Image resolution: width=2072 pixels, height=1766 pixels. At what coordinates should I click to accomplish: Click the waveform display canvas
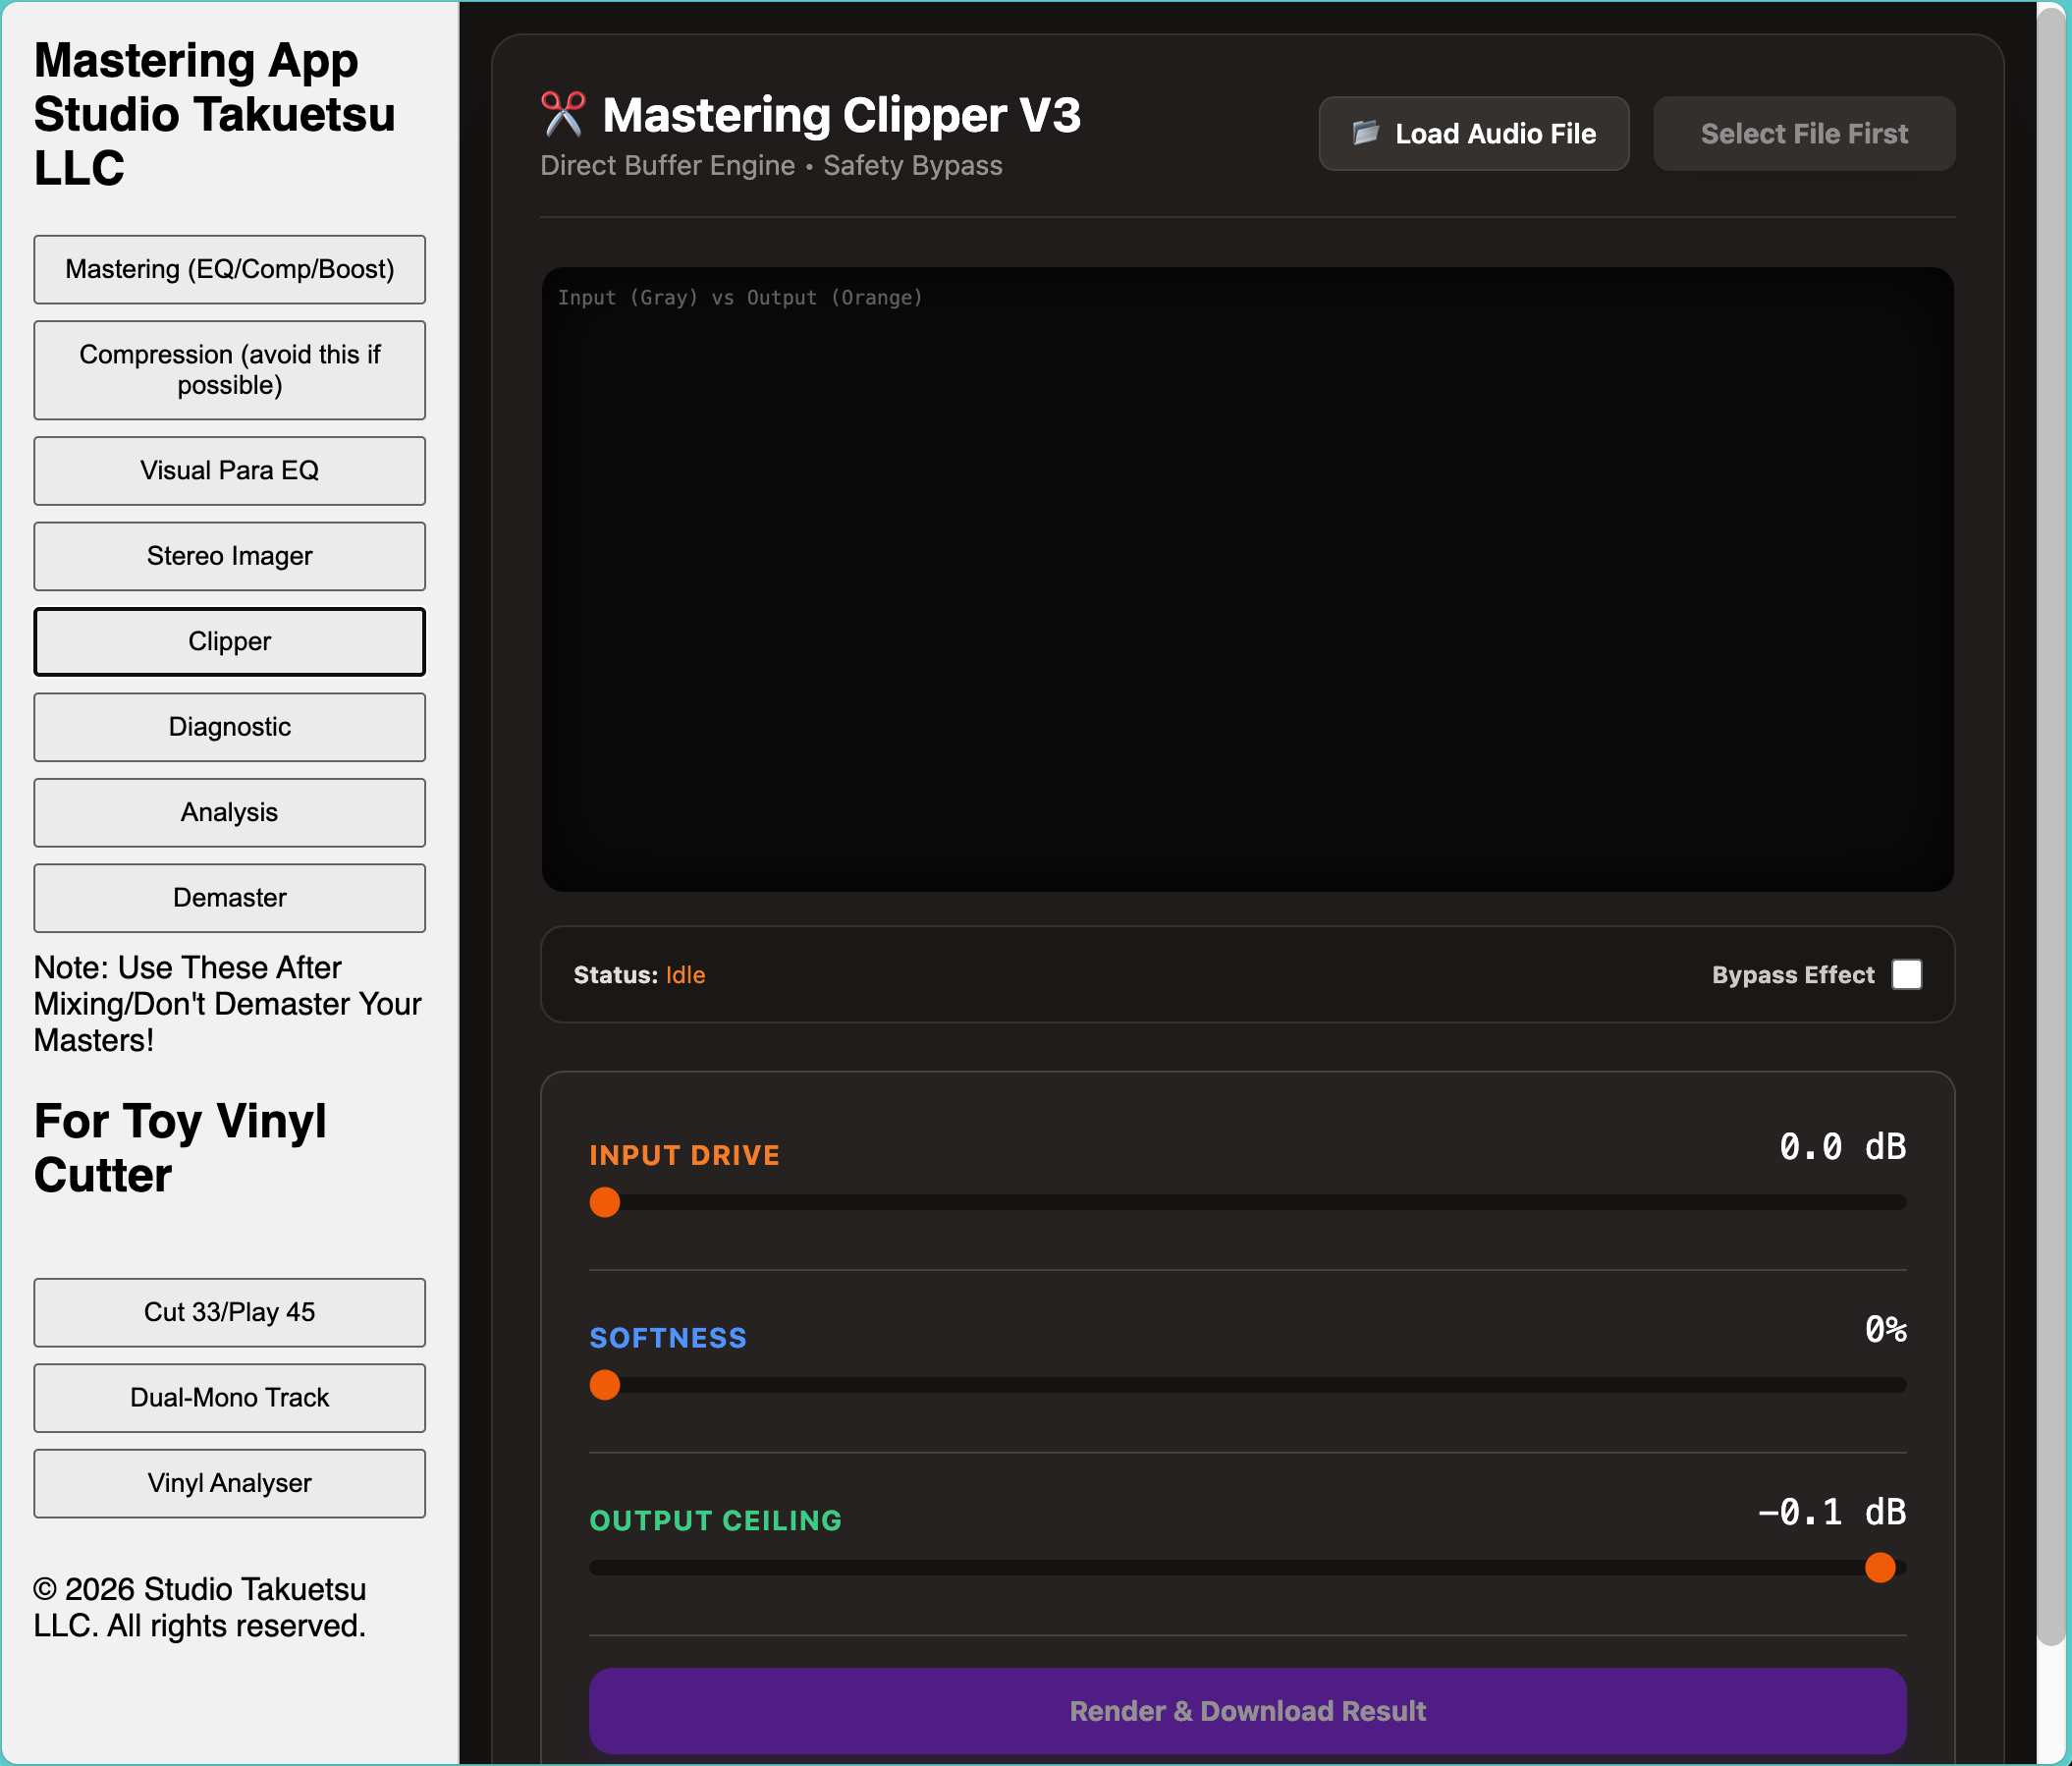(x=1247, y=580)
